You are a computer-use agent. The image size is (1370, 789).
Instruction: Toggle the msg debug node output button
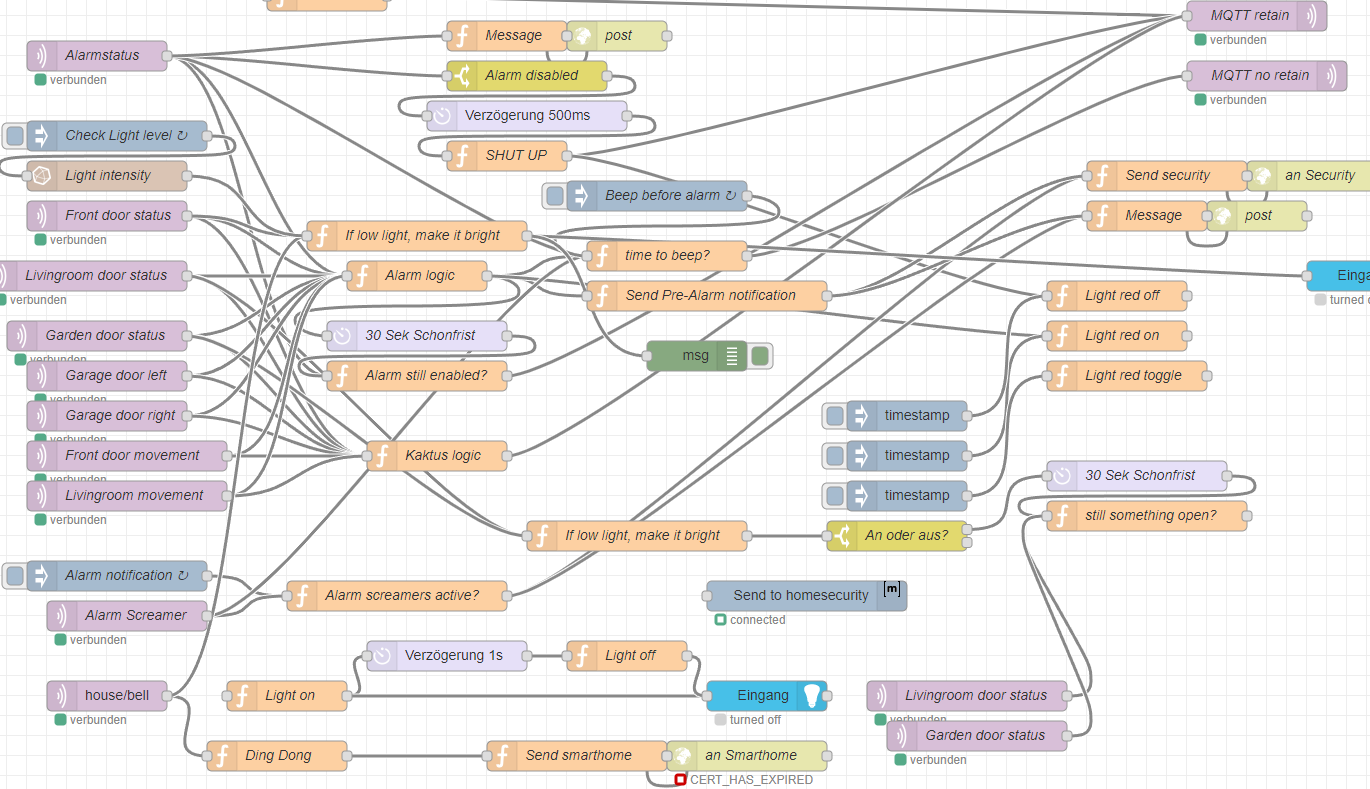[x=761, y=356]
